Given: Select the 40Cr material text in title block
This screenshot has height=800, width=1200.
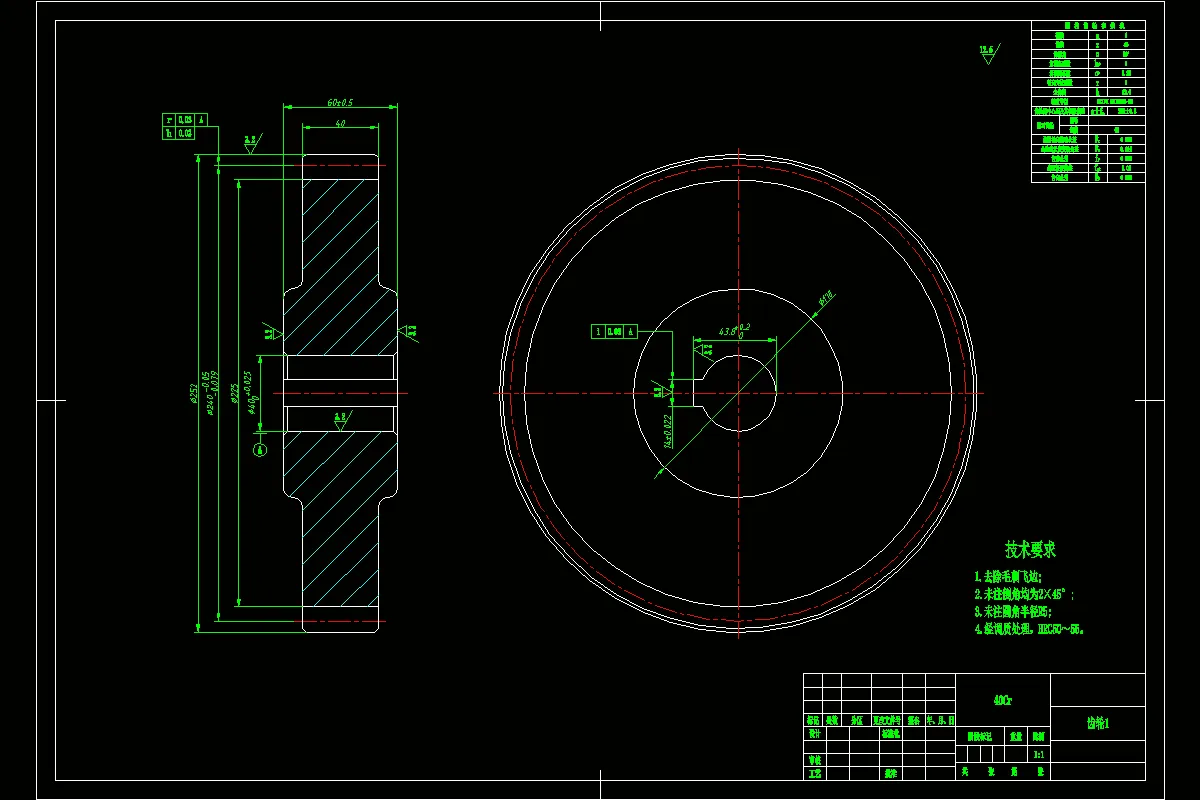Looking at the screenshot, I should coord(1002,701).
